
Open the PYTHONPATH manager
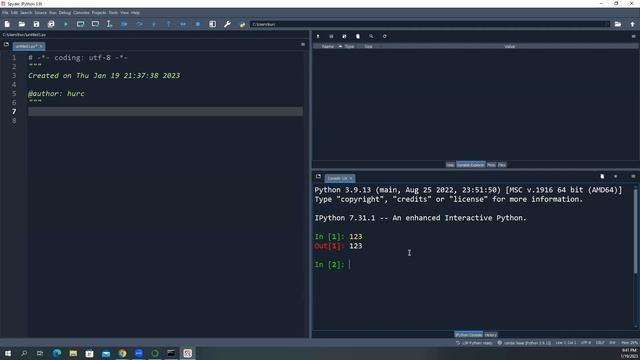pyautogui.click(x=242, y=24)
